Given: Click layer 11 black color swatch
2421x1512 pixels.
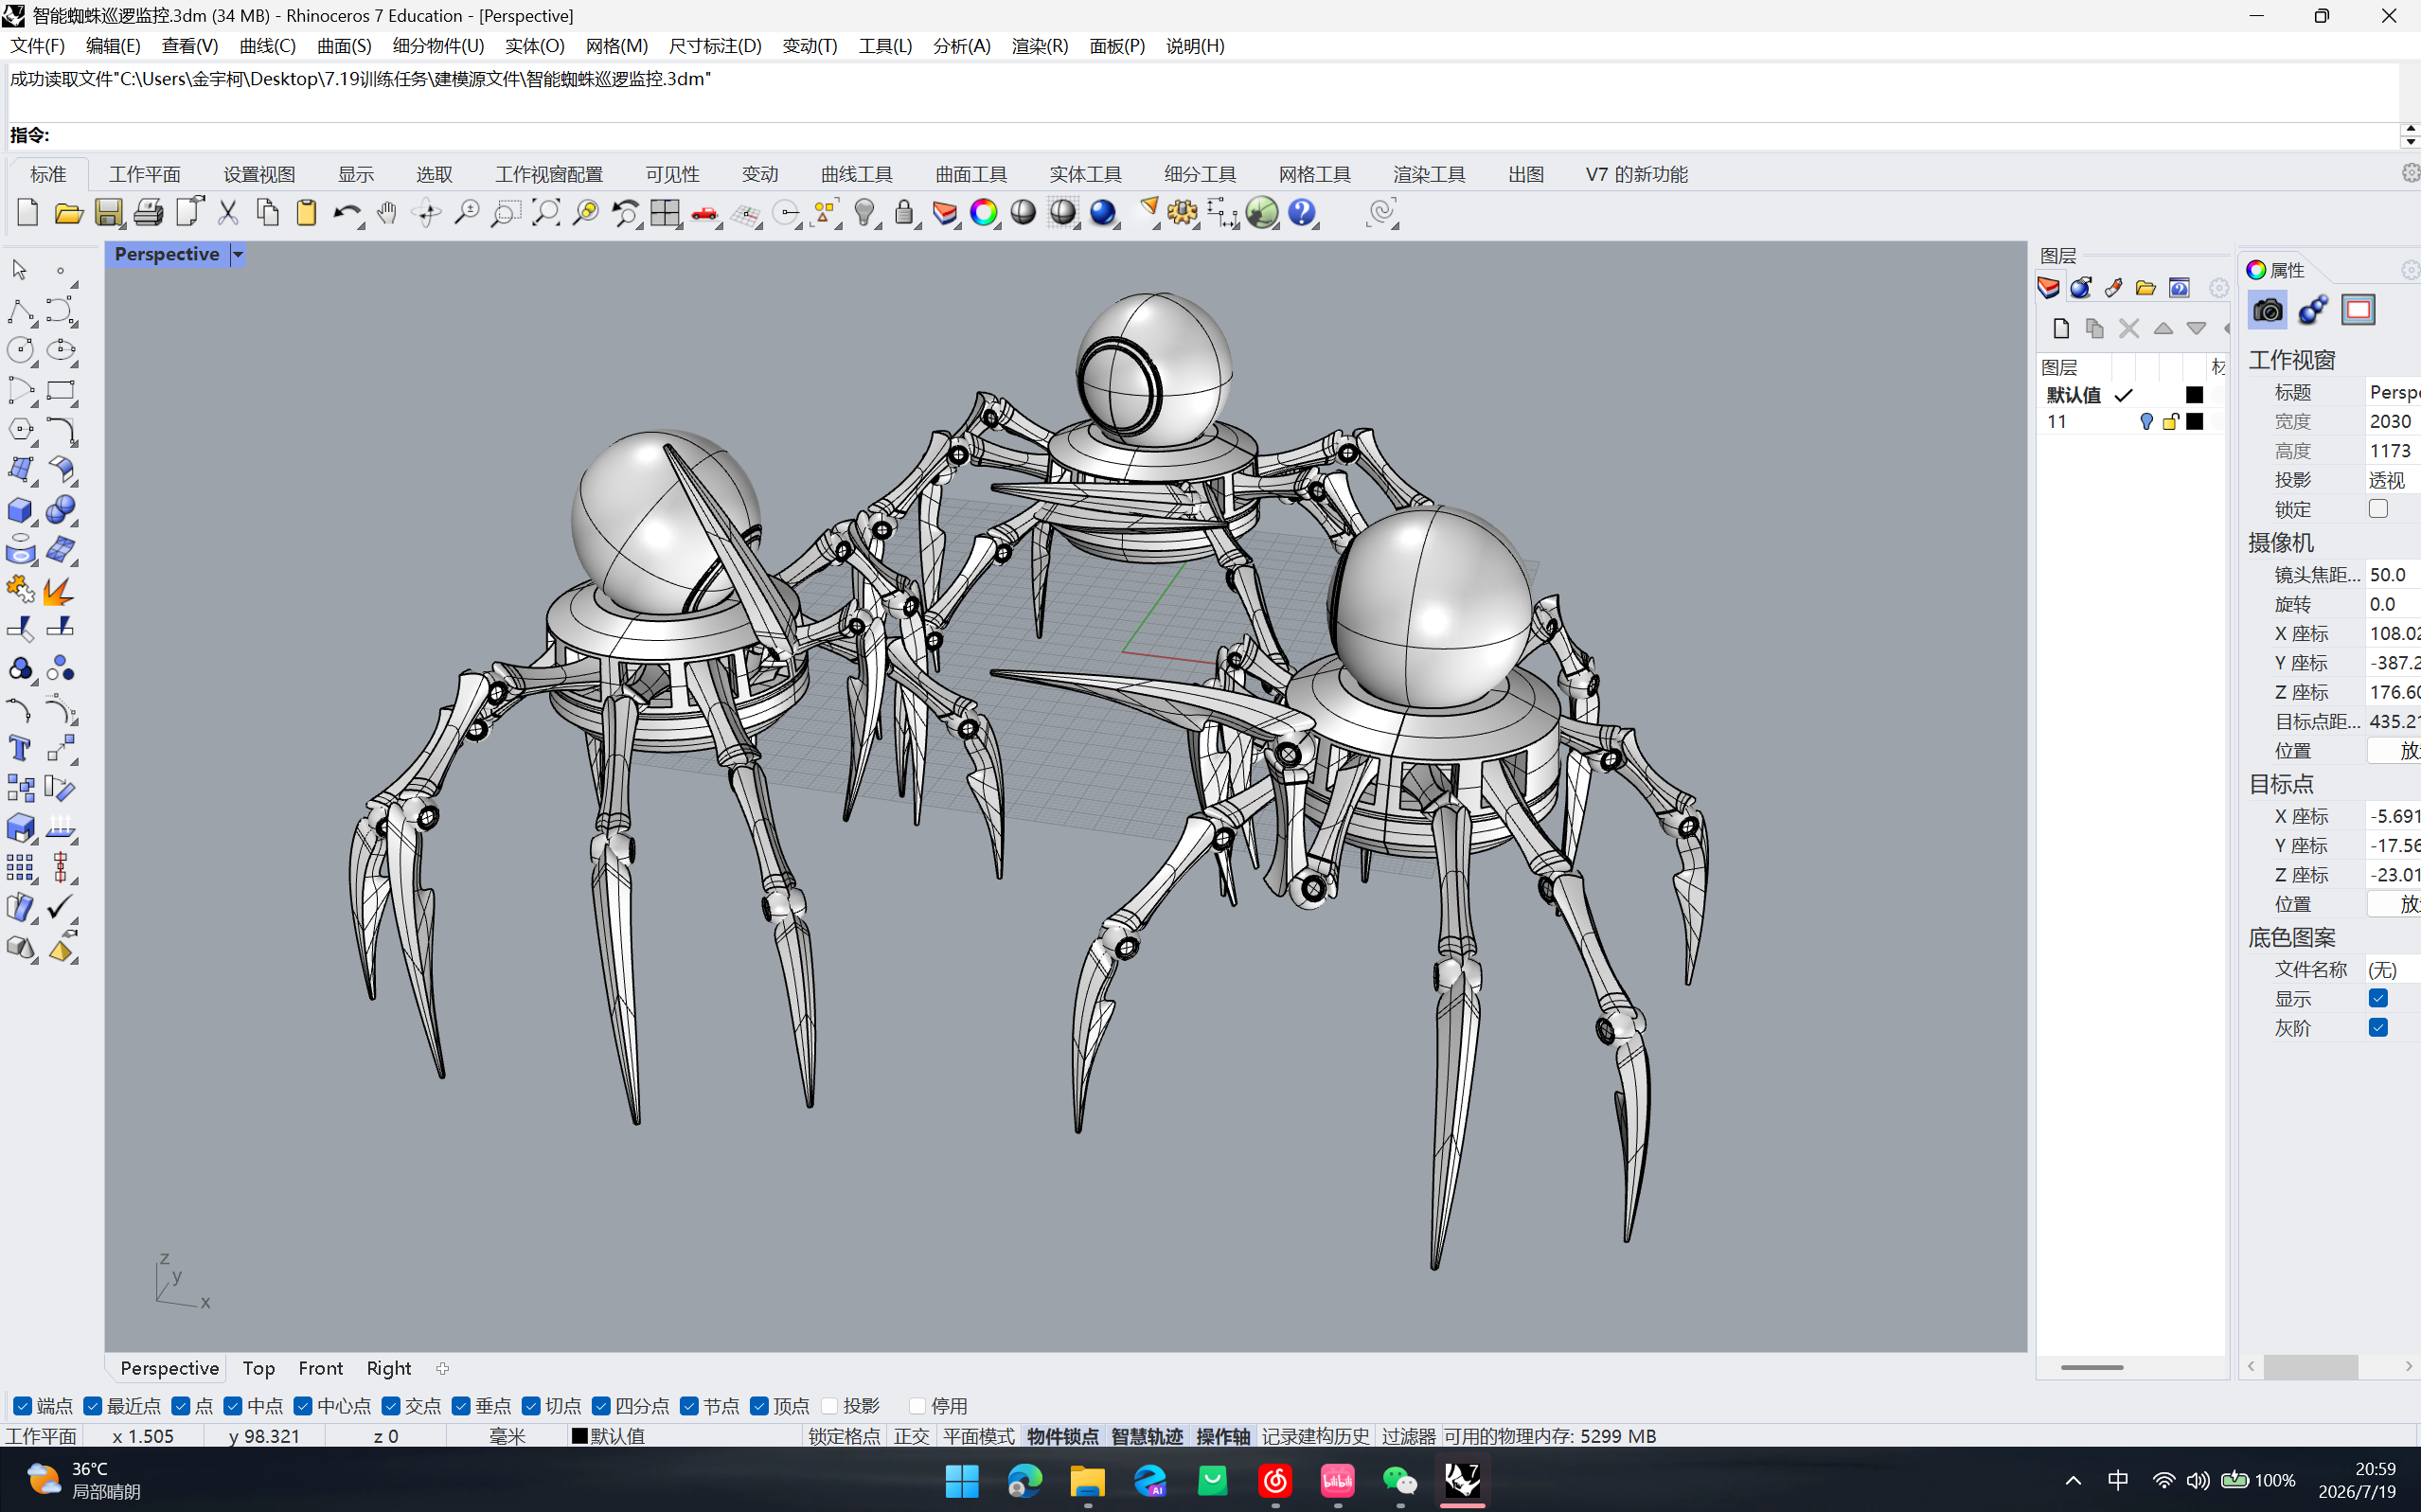Looking at the screenshot, I should [x=2194, y=422].
